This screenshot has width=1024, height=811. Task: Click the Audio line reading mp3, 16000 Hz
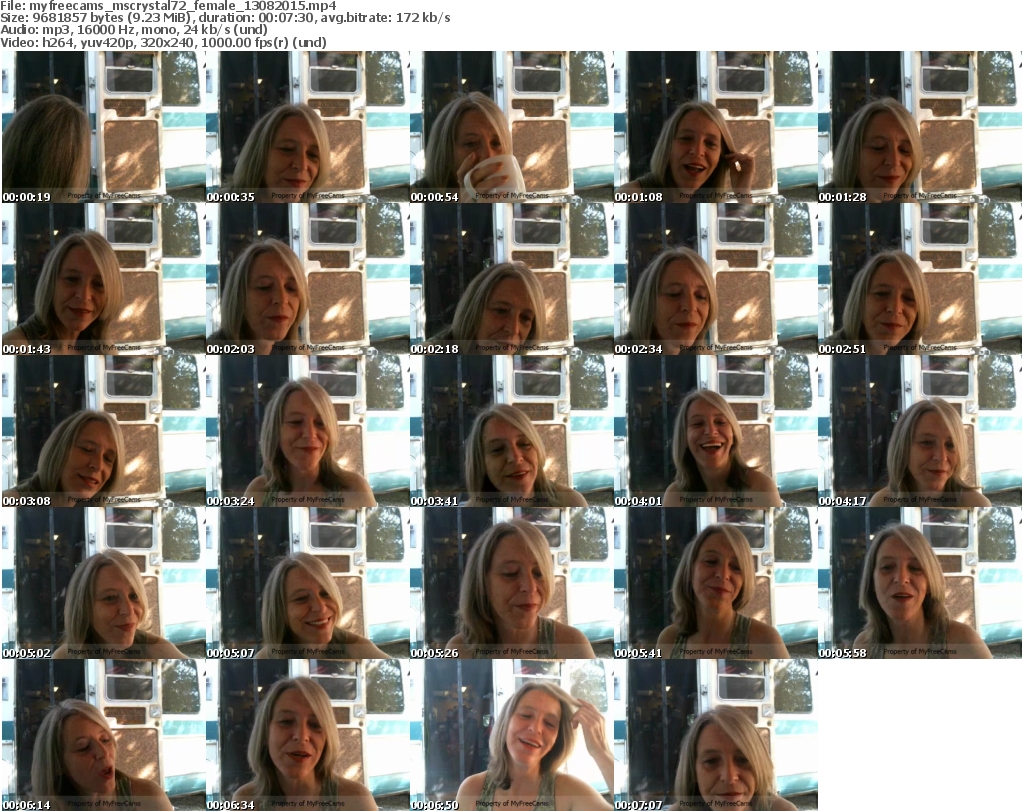click(x=134, y=30)
